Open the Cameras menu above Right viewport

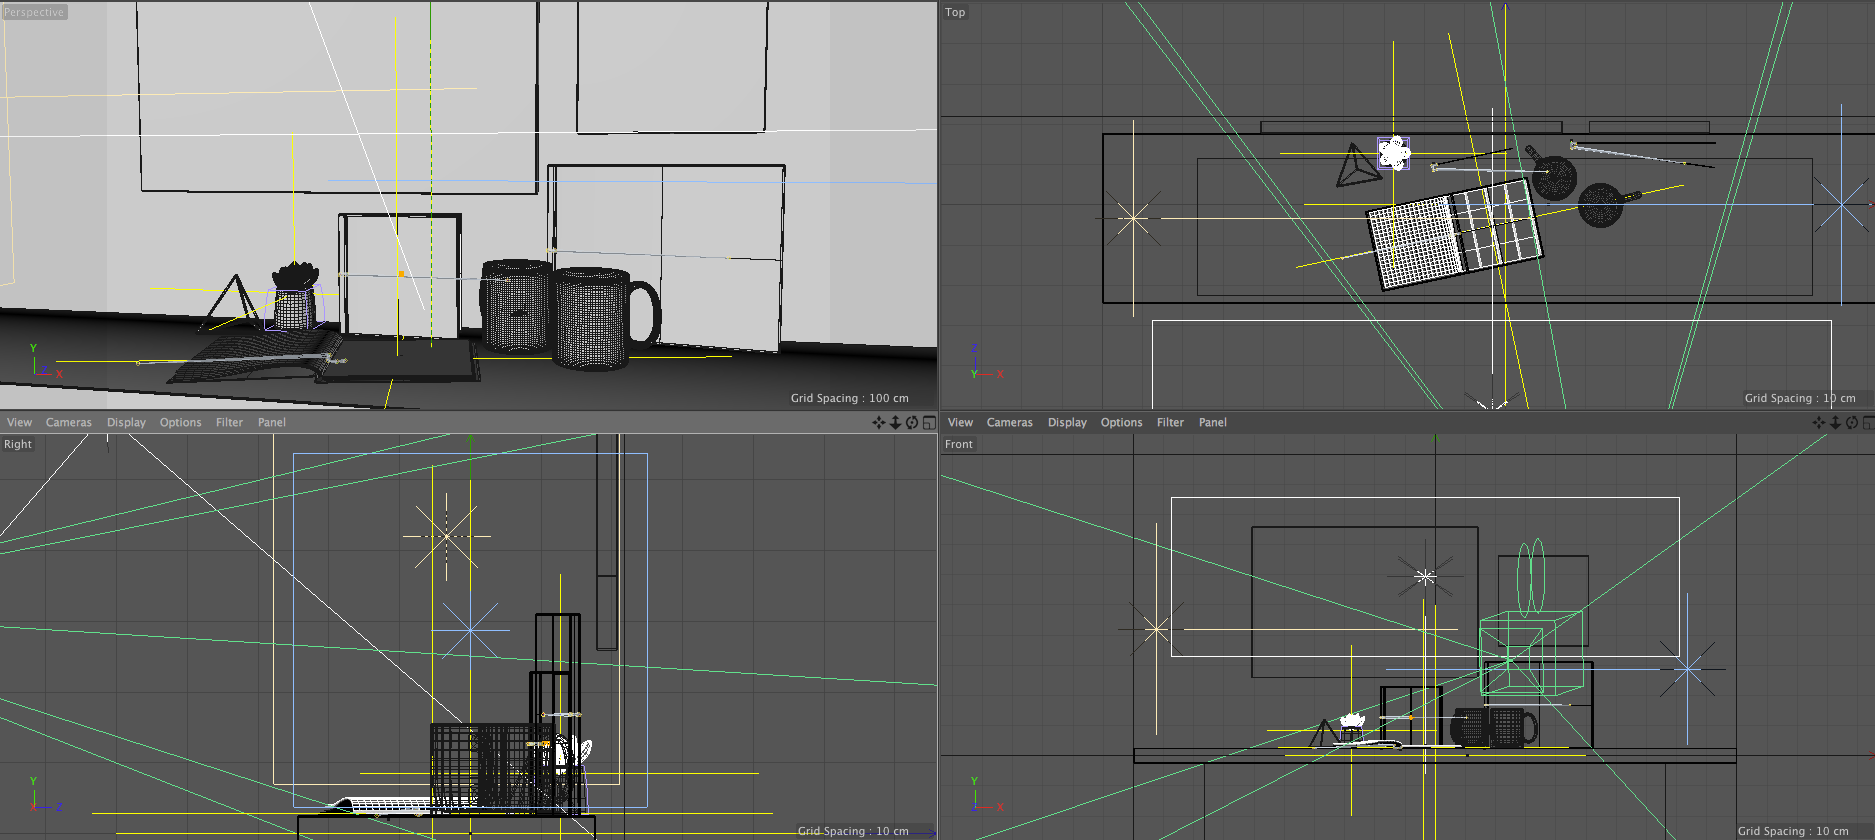tap(69, 423)
